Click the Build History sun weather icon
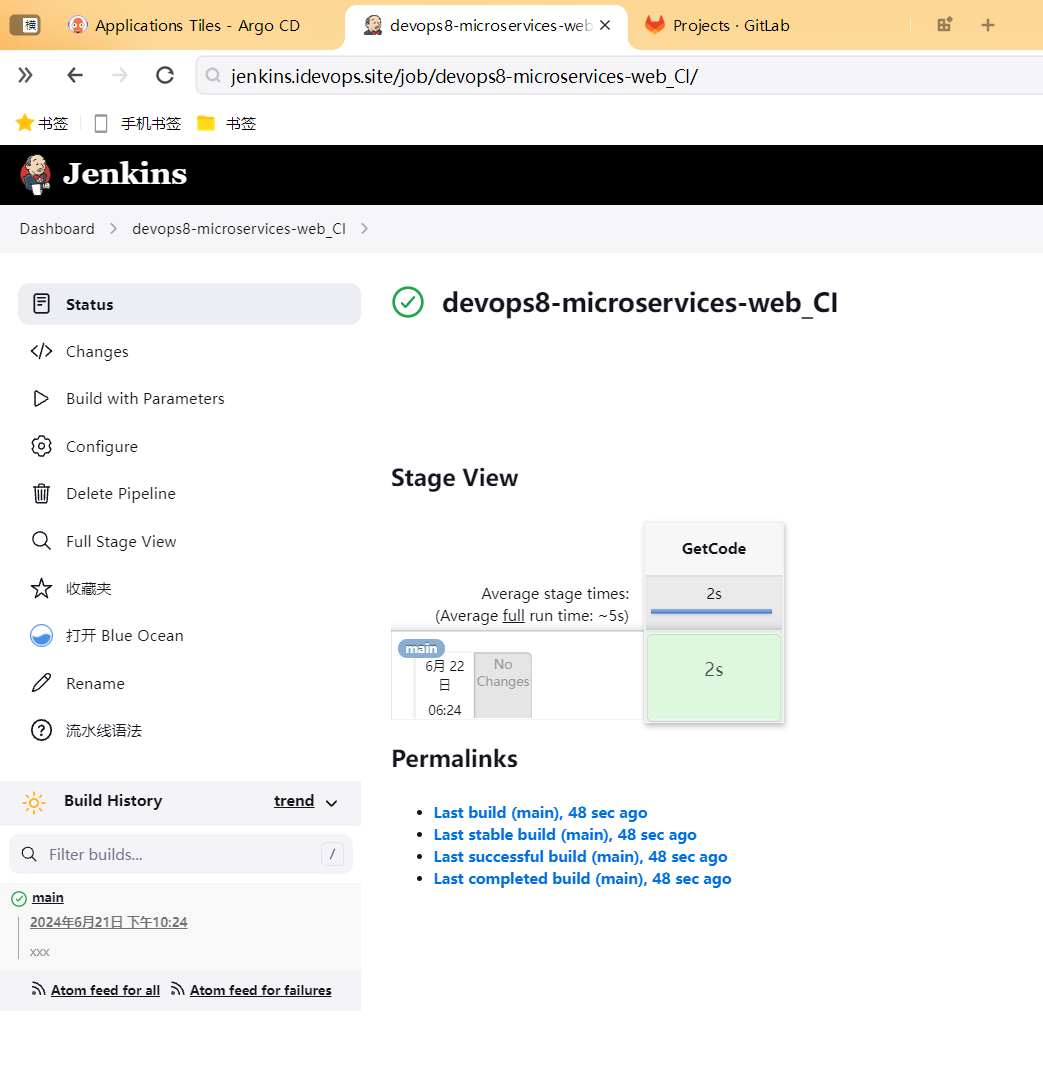The height and width of the screenshot is (1065, 1043). pos(34,802)
